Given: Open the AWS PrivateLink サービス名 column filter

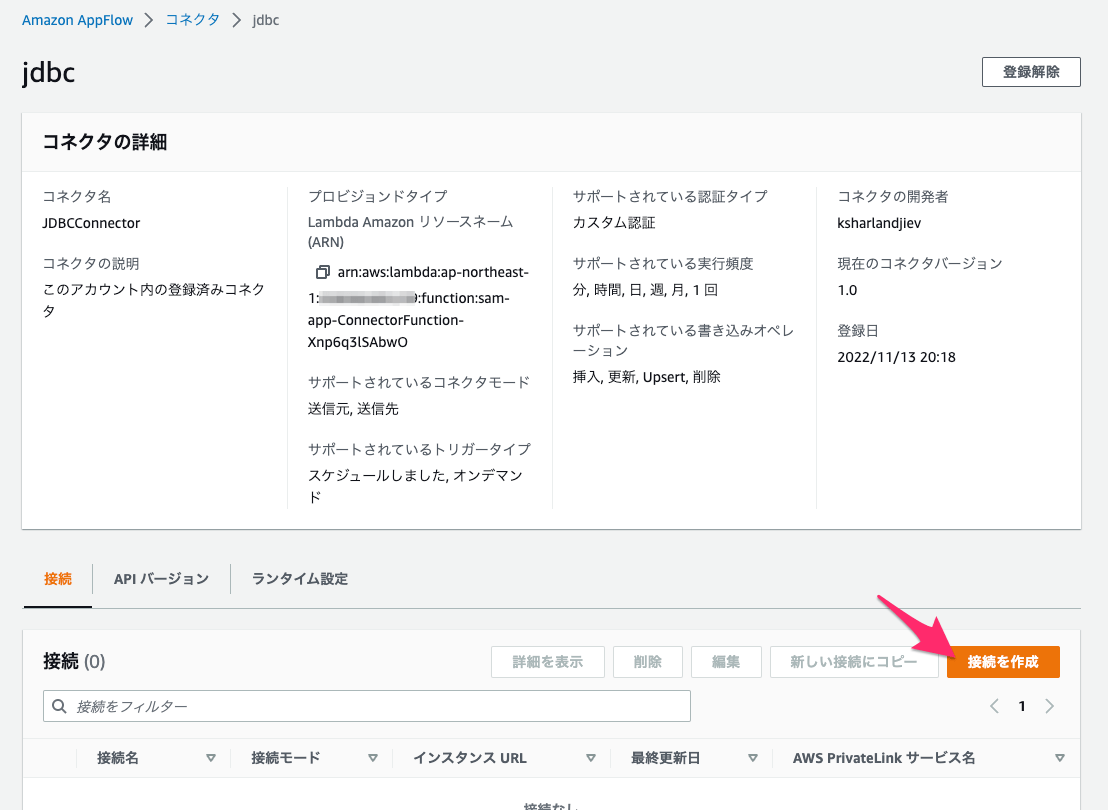Looking at the screenshot, I should [x=1060, y=757].
